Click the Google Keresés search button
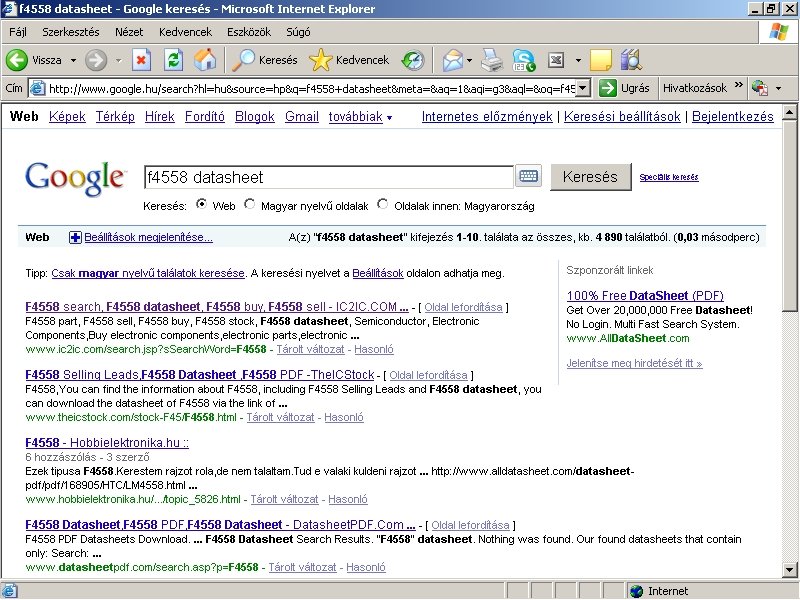800x600 pixels. (x=591, y=177)
